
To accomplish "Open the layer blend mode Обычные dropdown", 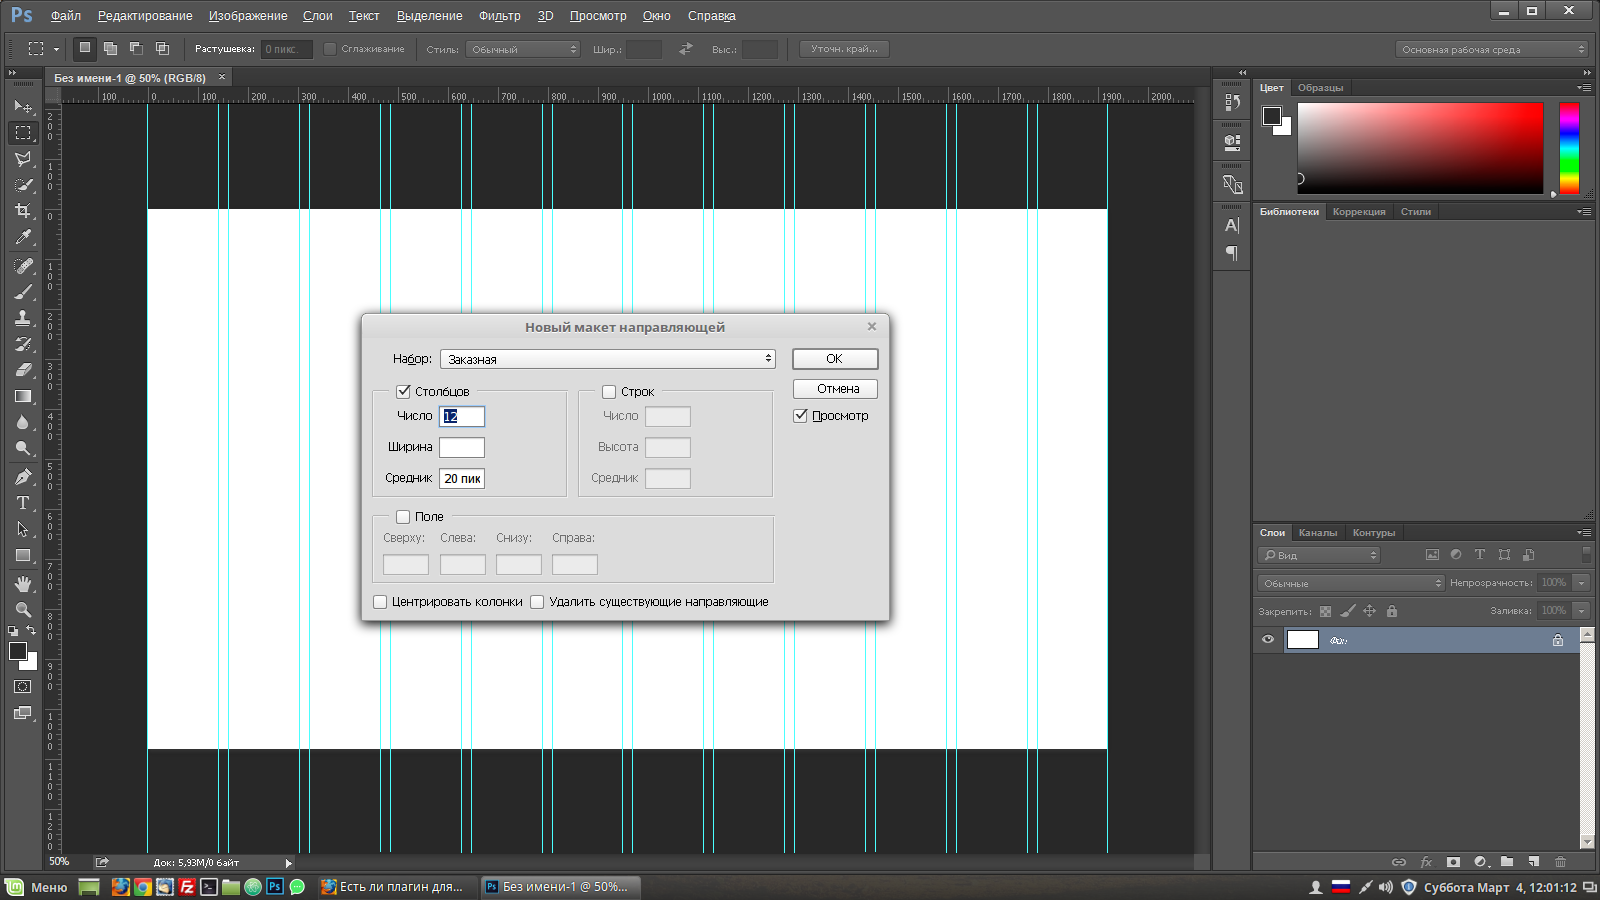I will (1351, 583).
